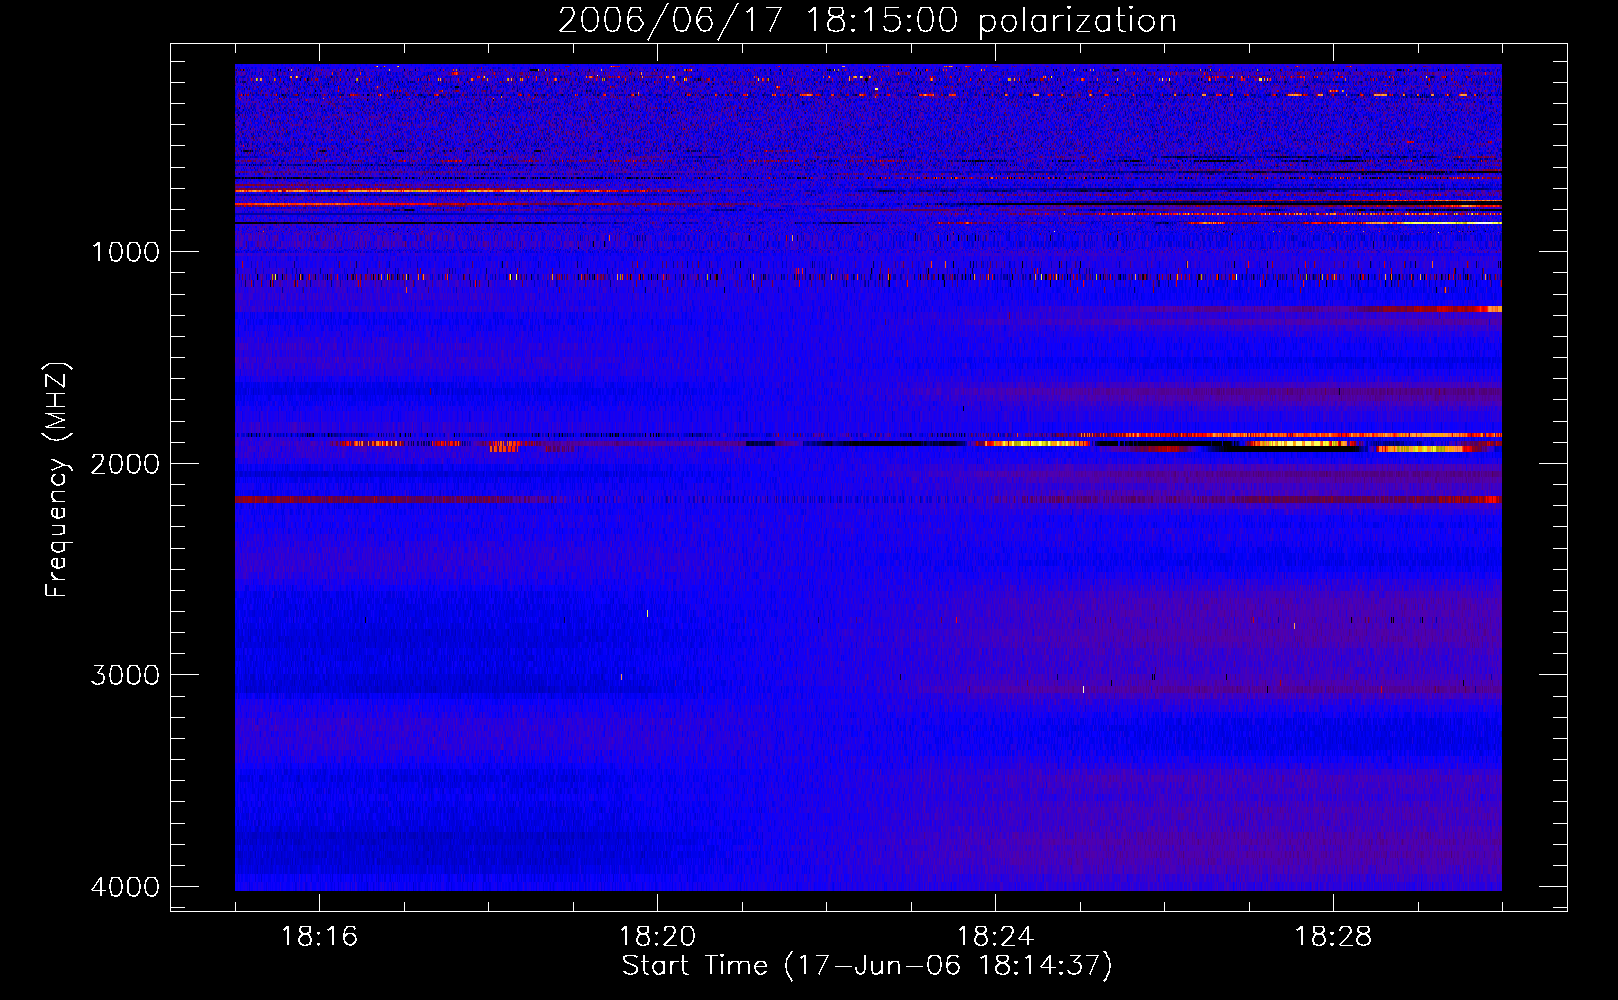Image resolution: width=1618 pixels, height=1000 pixels.
Task: Click the 18:20 time tick label
Action: coord(657,937)
